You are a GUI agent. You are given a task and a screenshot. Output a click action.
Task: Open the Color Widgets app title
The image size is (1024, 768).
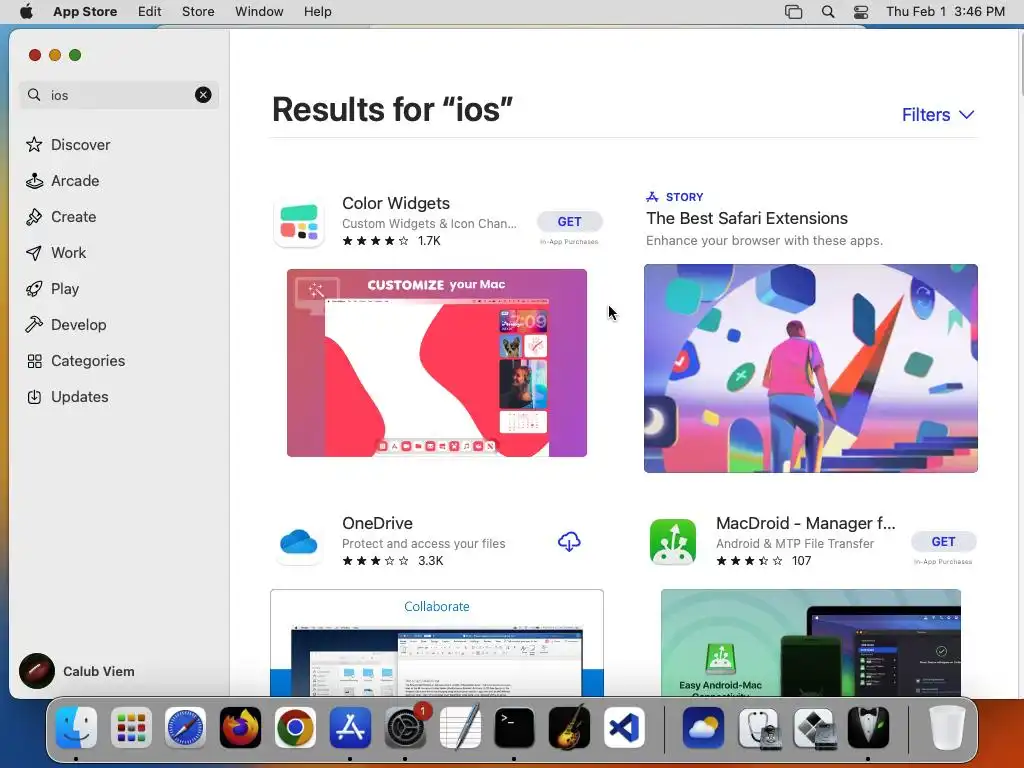click(396, 203)
